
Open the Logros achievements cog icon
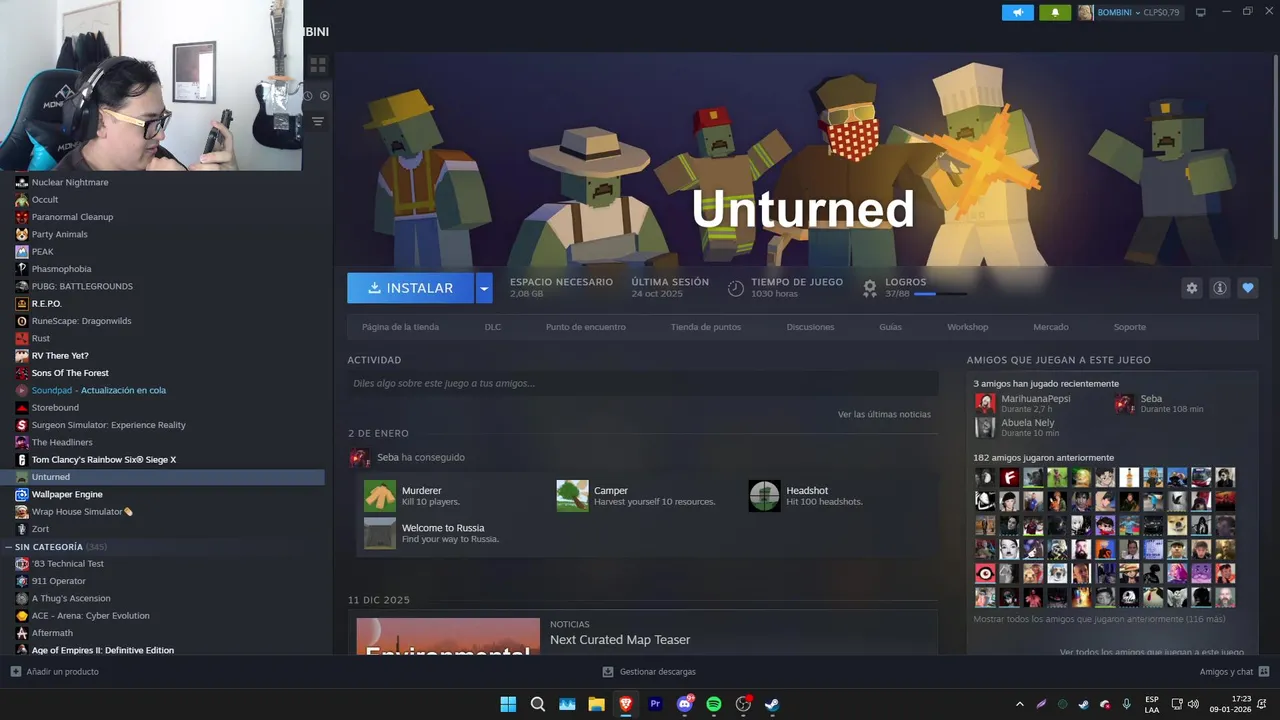870,288
